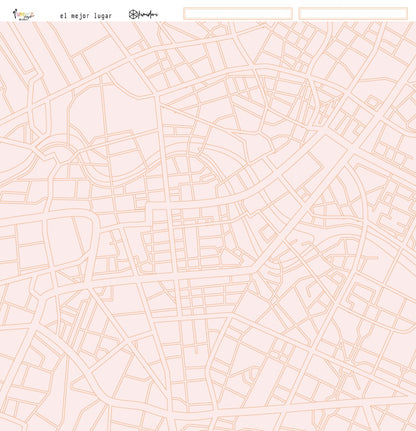
Task: Click the circular emblem signature logo
Action: pos(143,15)
